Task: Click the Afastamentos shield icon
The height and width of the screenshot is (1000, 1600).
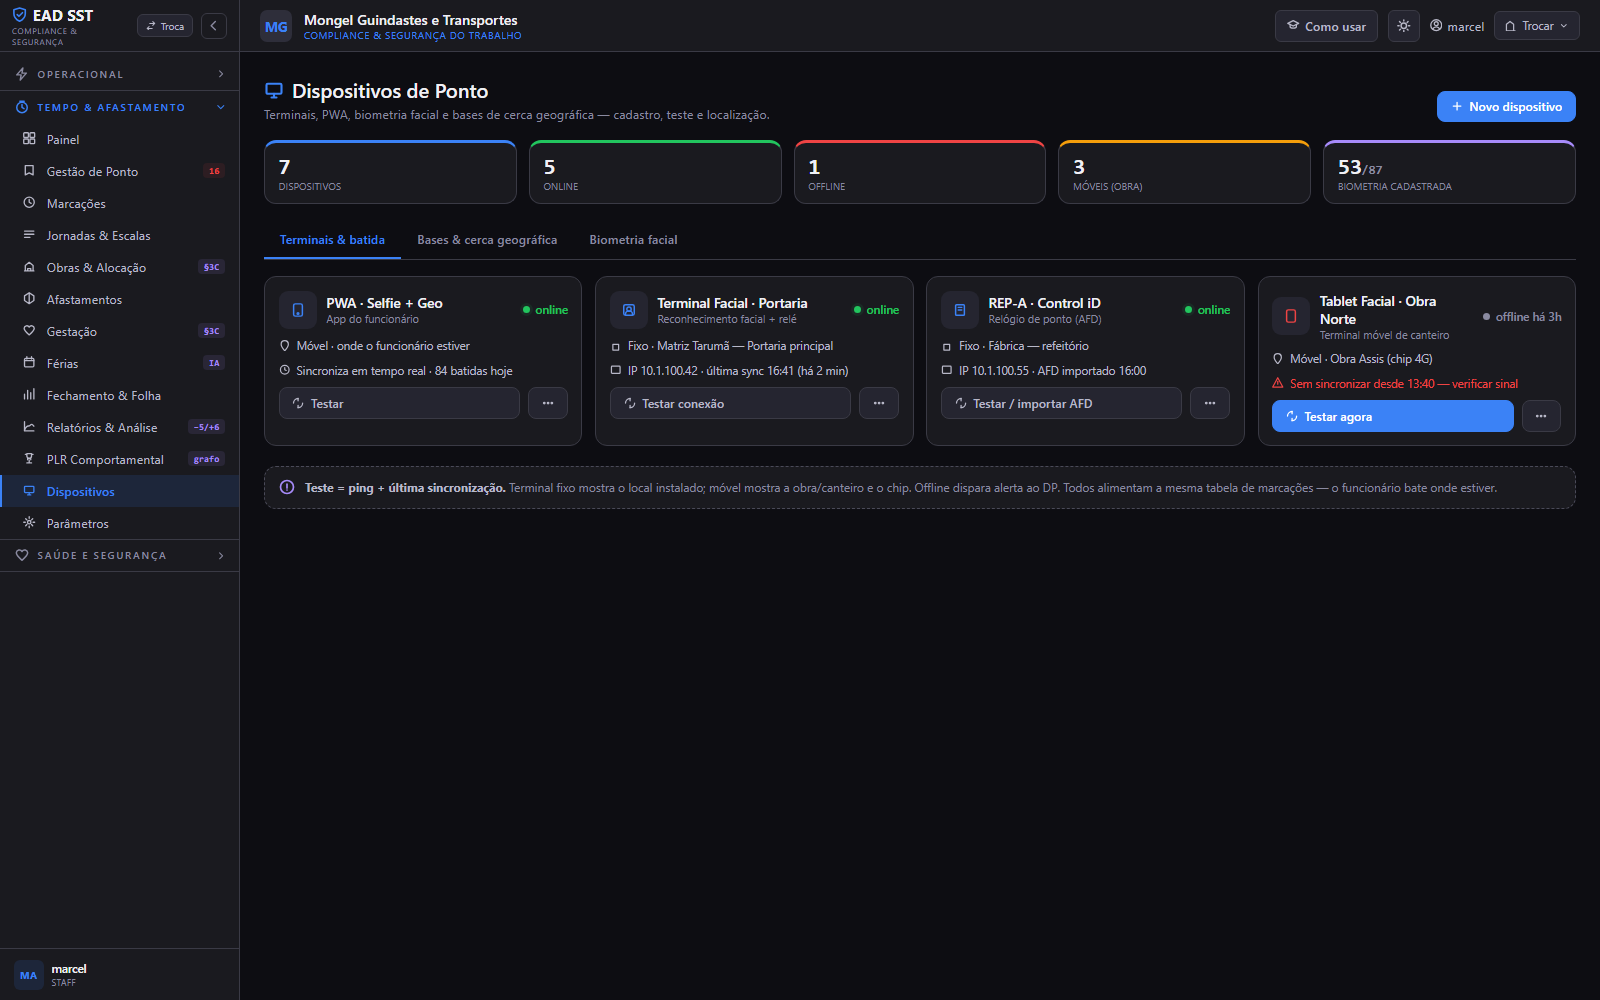Action: tap(29, 299)
